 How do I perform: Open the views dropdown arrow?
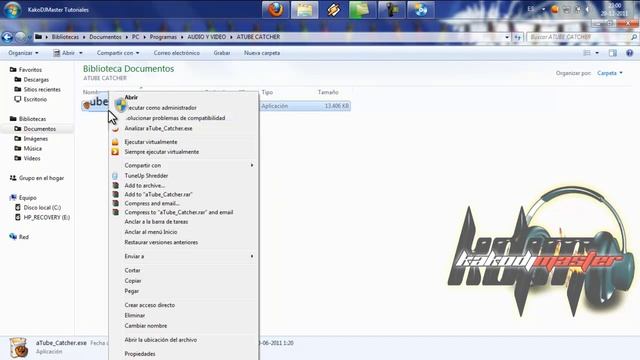[597, 53]
